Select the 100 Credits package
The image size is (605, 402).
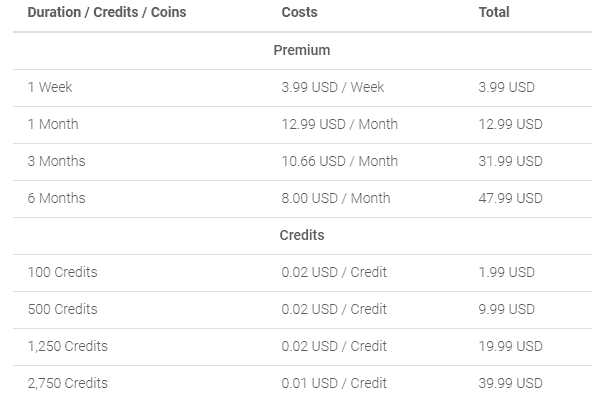302,273
